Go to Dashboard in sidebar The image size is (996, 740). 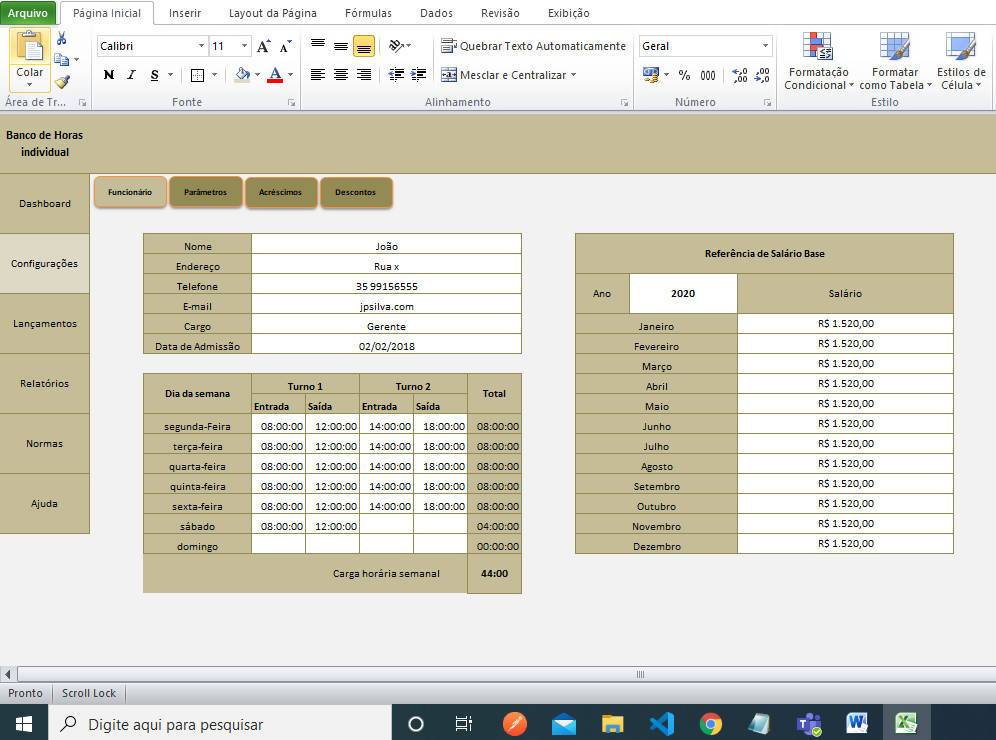(x=44, y=204)
